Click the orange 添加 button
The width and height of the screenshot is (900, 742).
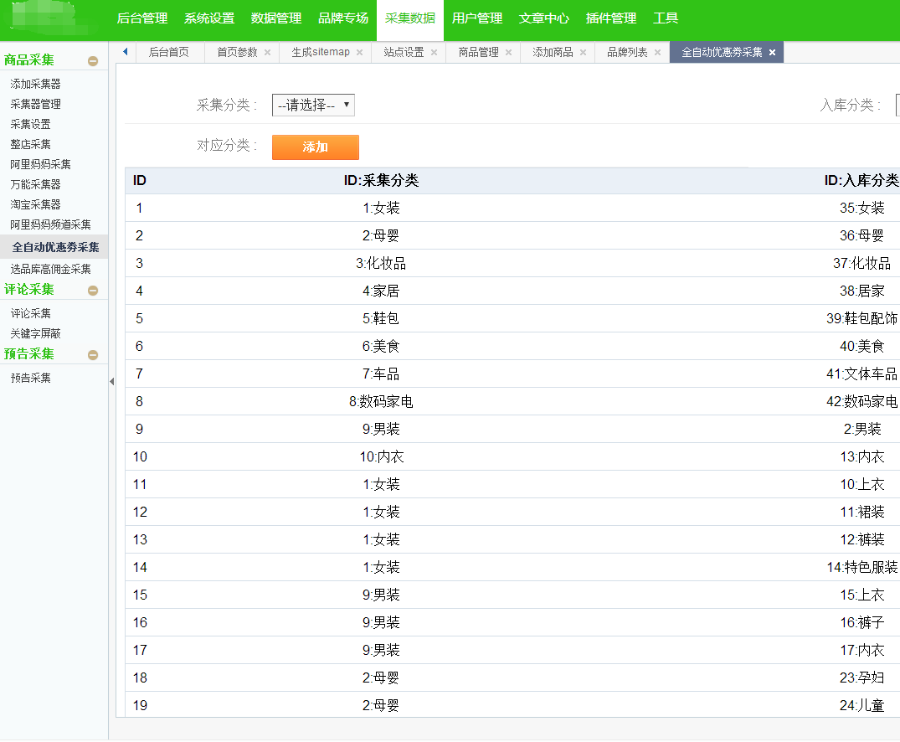point(315,146)
